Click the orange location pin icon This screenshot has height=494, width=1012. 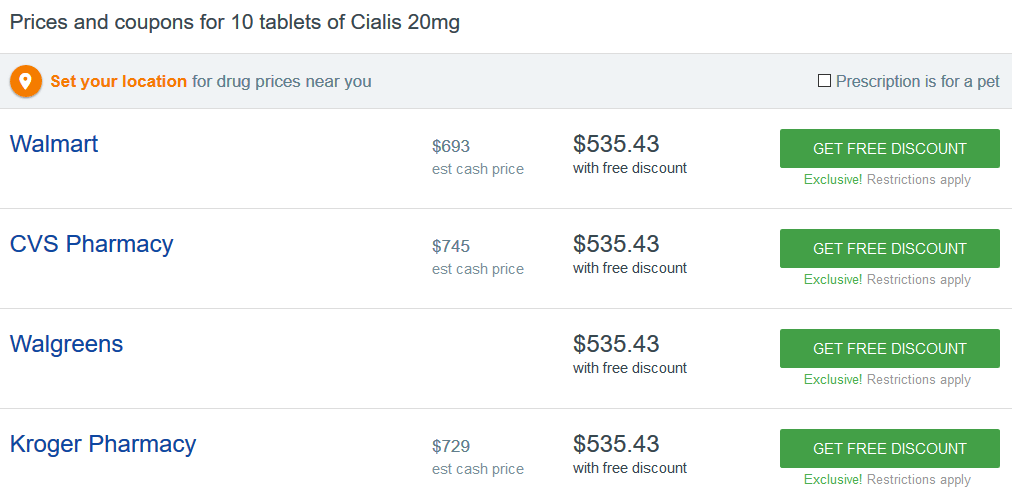click(x=26, y=82)
